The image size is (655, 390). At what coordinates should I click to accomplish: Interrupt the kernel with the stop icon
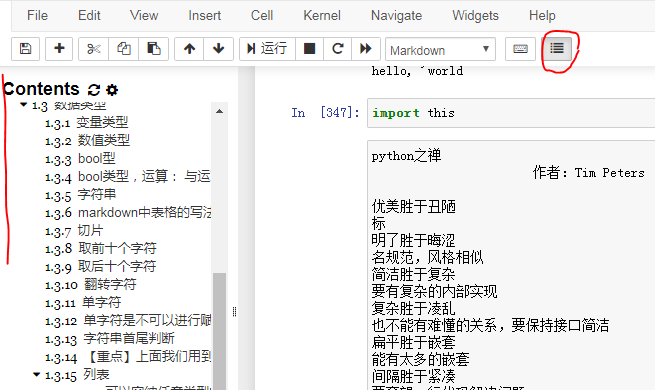pyautogui.click(x=309, y=49)
